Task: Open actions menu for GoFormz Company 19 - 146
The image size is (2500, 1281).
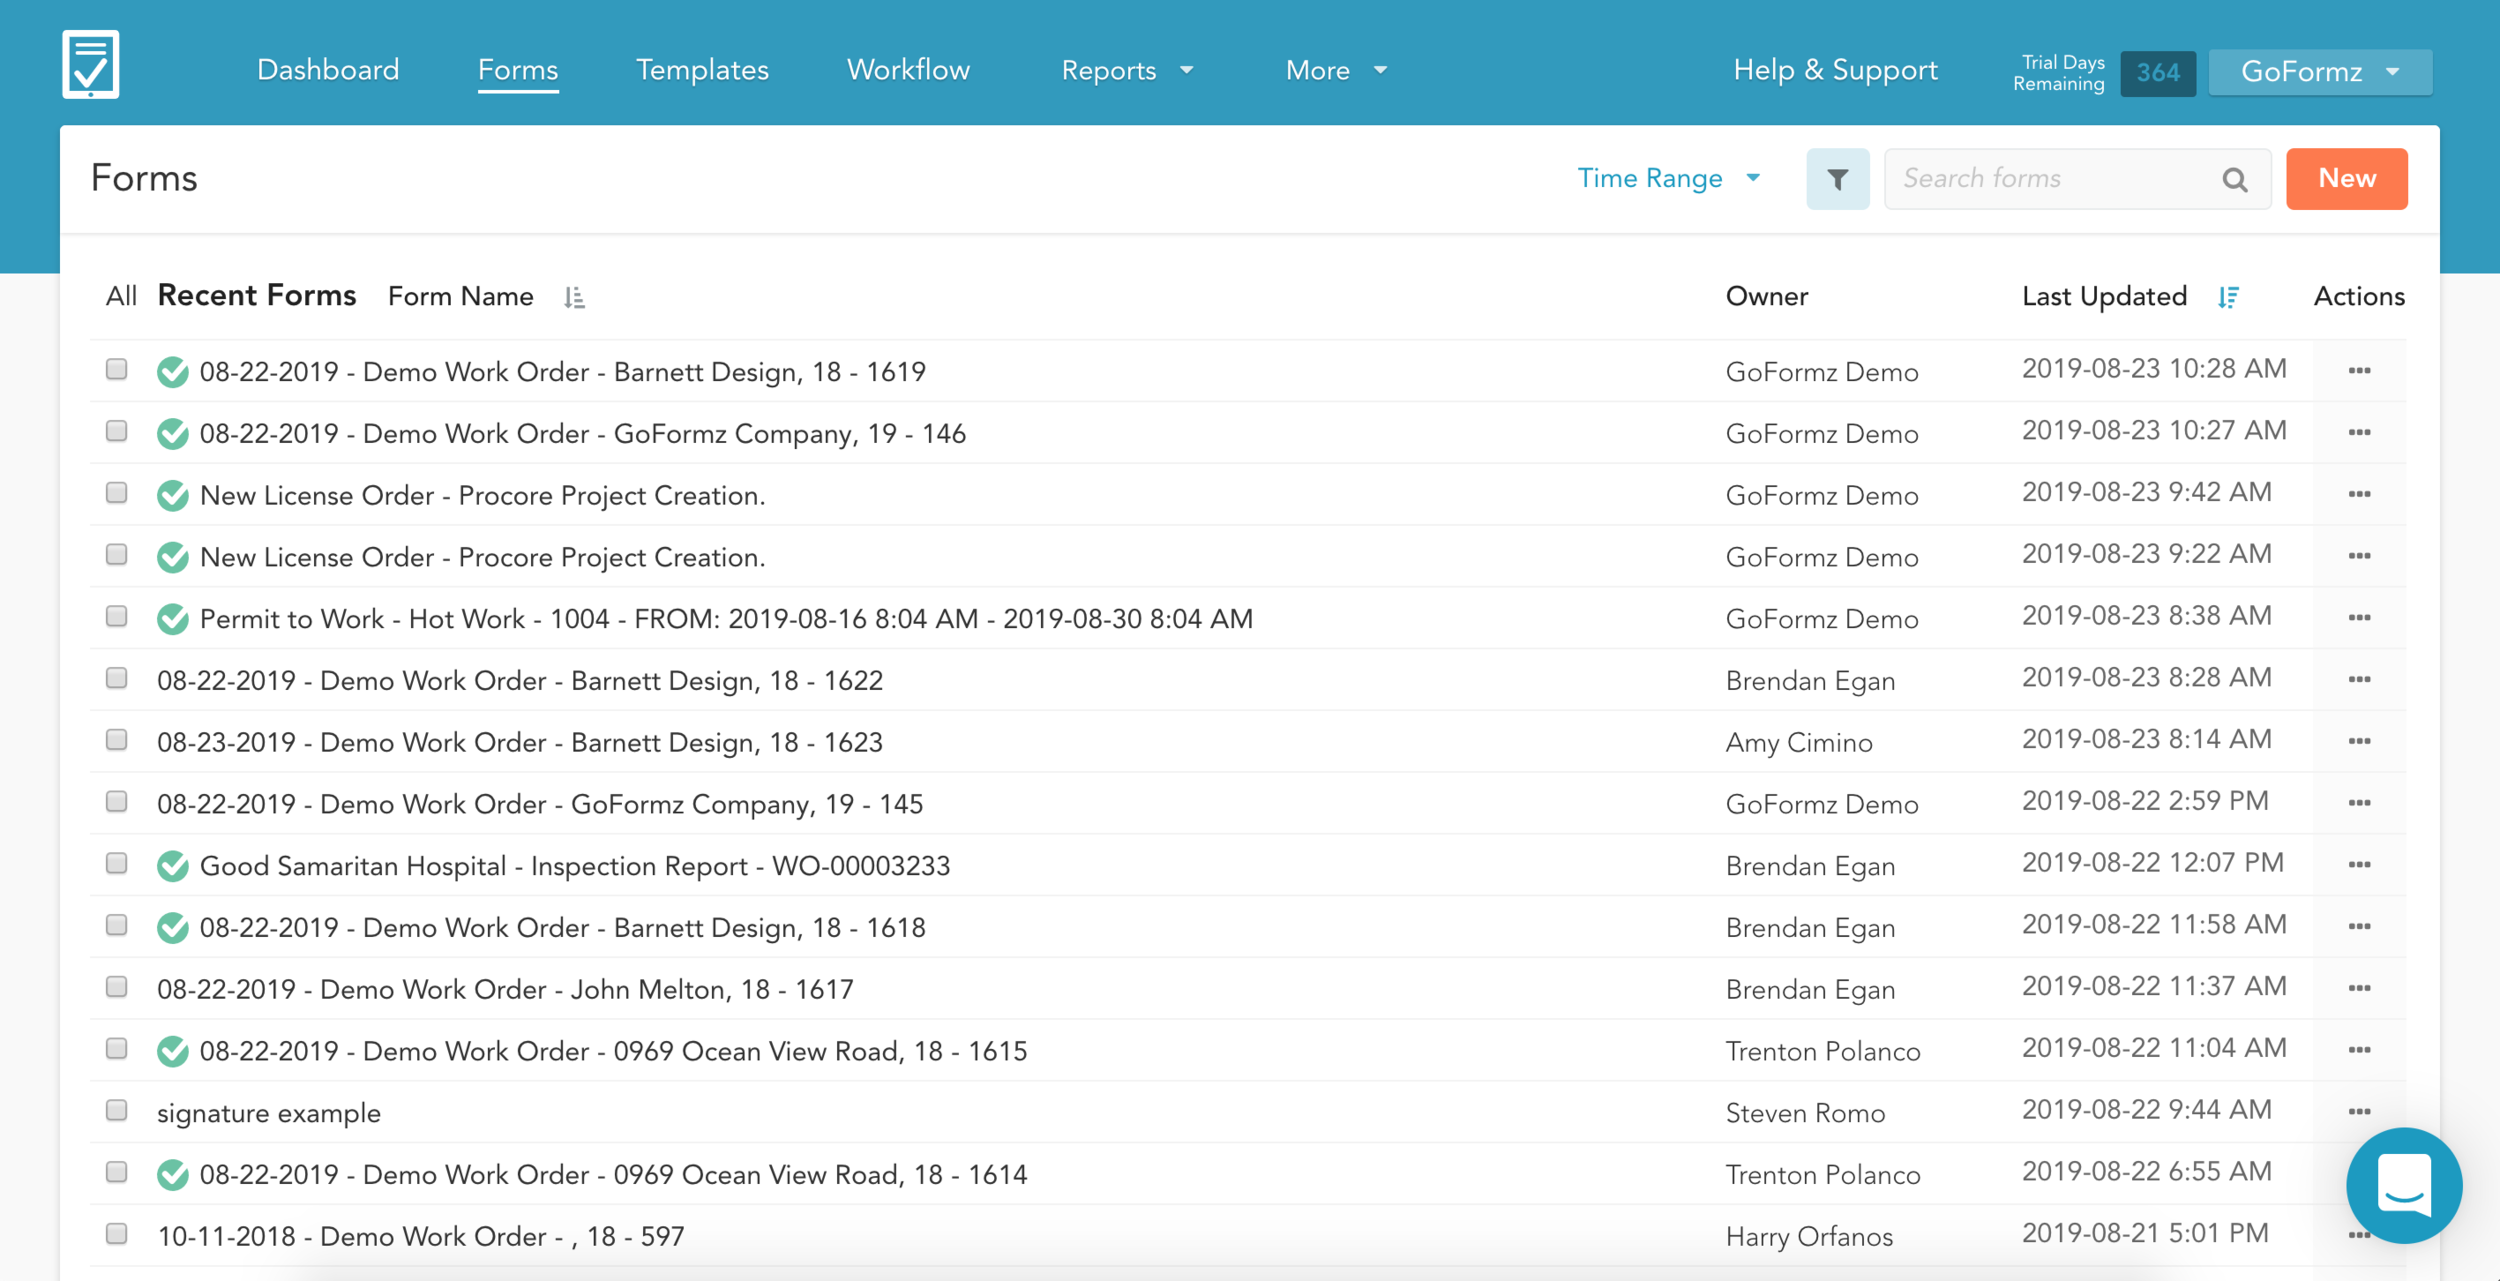Action: point(2359,433)
